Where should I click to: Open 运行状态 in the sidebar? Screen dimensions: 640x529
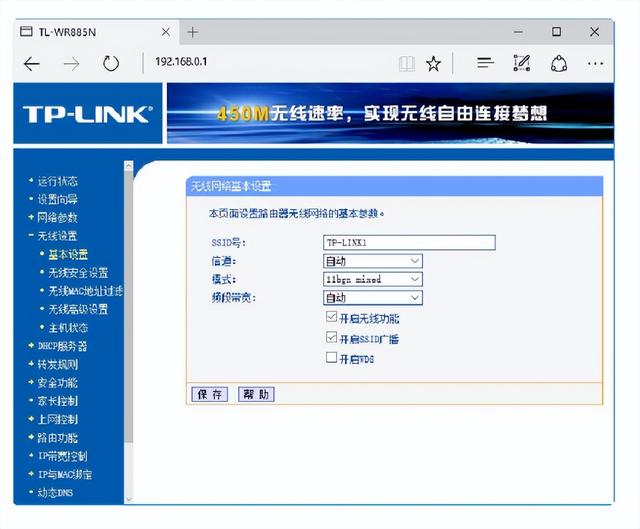[x=57, y=181]
